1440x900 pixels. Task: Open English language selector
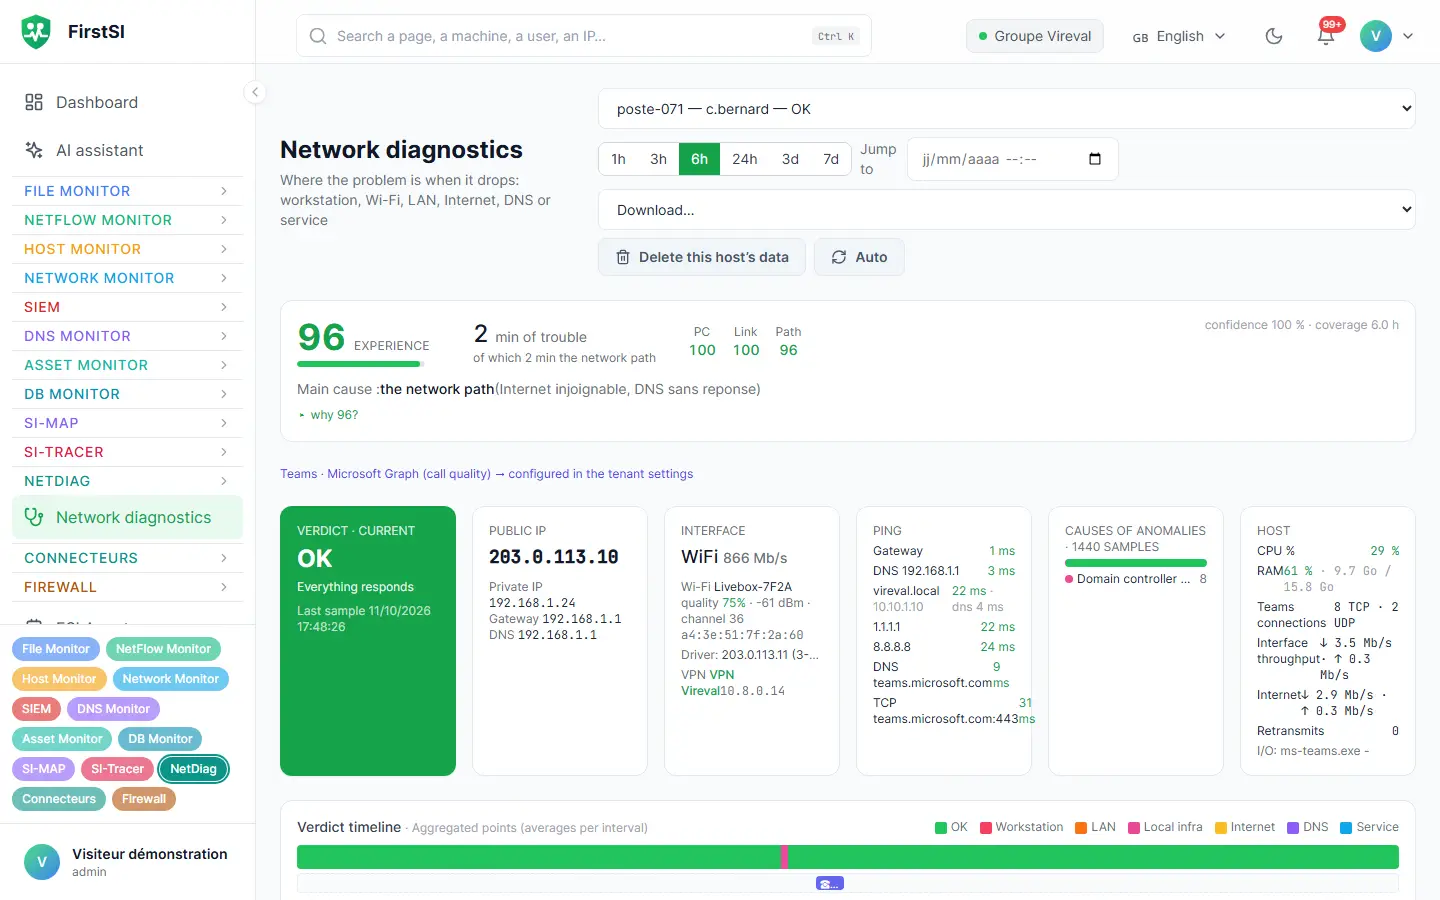click(1178, 36)
